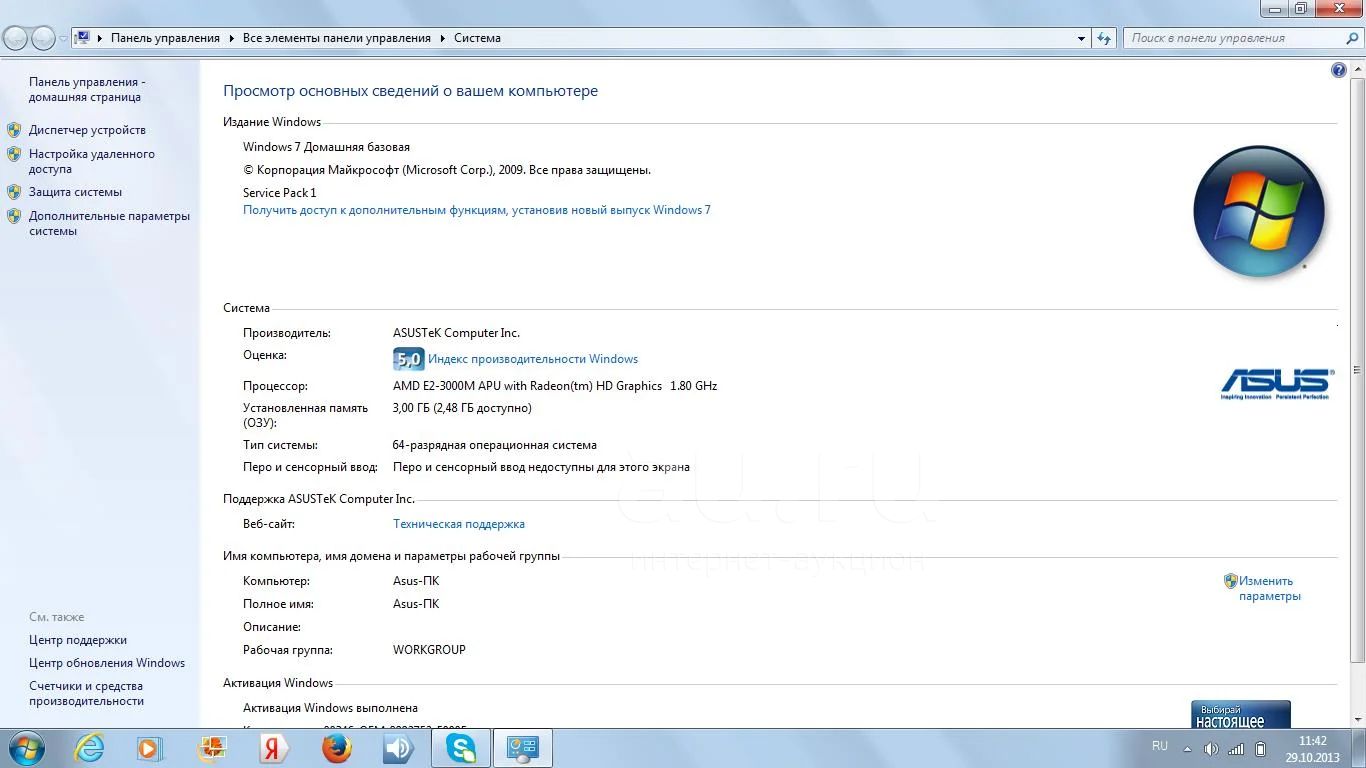Launch Windows Media Player from taskbar
Screen dimensions: 1366x768
pyautogui.click(x=149, y=748)
